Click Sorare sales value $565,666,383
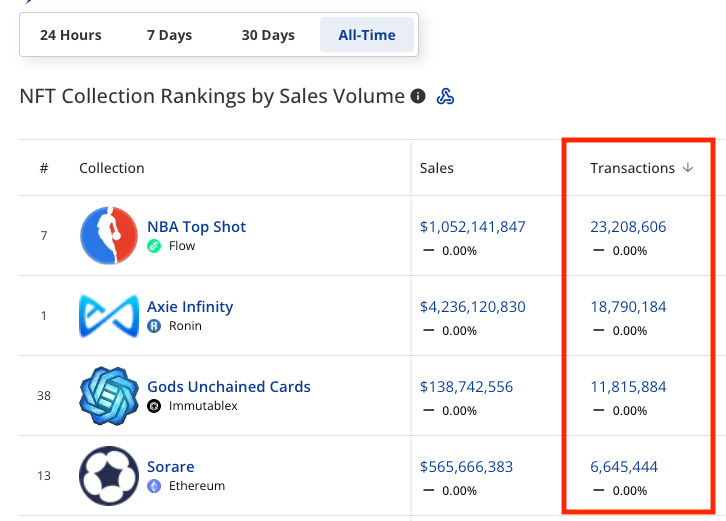This screenshot has width=726, height=521. click(x=467, y=467)
